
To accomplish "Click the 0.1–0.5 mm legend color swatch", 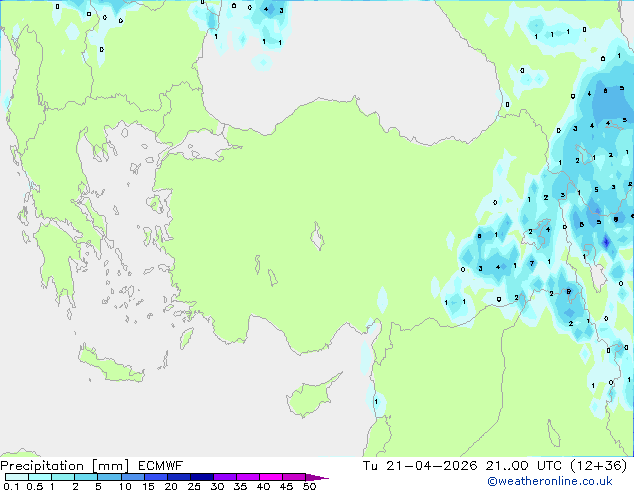I will coord(17,477).
